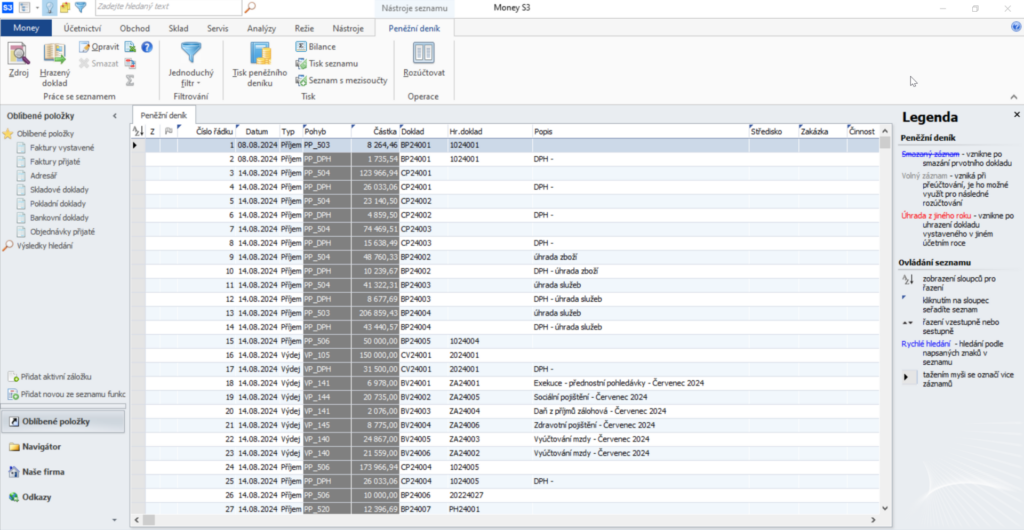Image resolution: width=1024 pixels, height=530 pixels.
Task: Expand the navigation pane options arrow at bottom
Action: (114, 520)
